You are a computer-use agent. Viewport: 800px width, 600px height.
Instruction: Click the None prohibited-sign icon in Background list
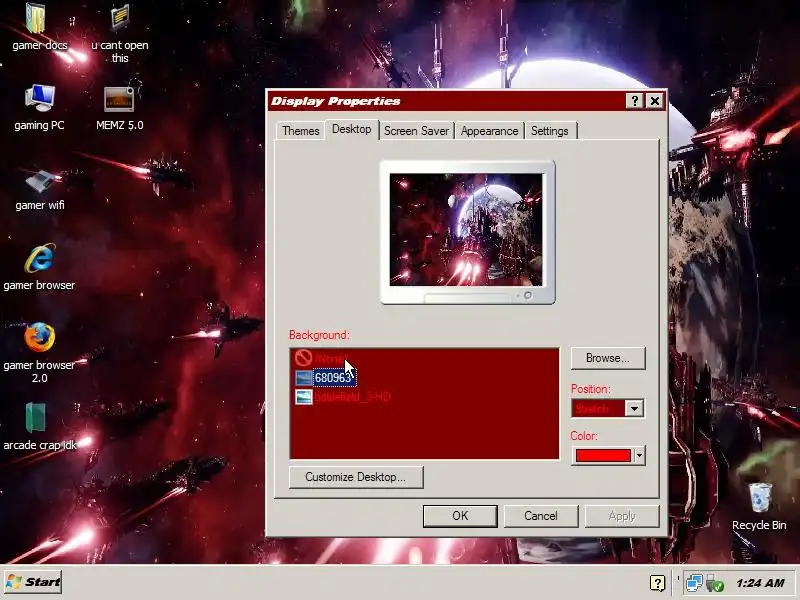click(304, 358)
